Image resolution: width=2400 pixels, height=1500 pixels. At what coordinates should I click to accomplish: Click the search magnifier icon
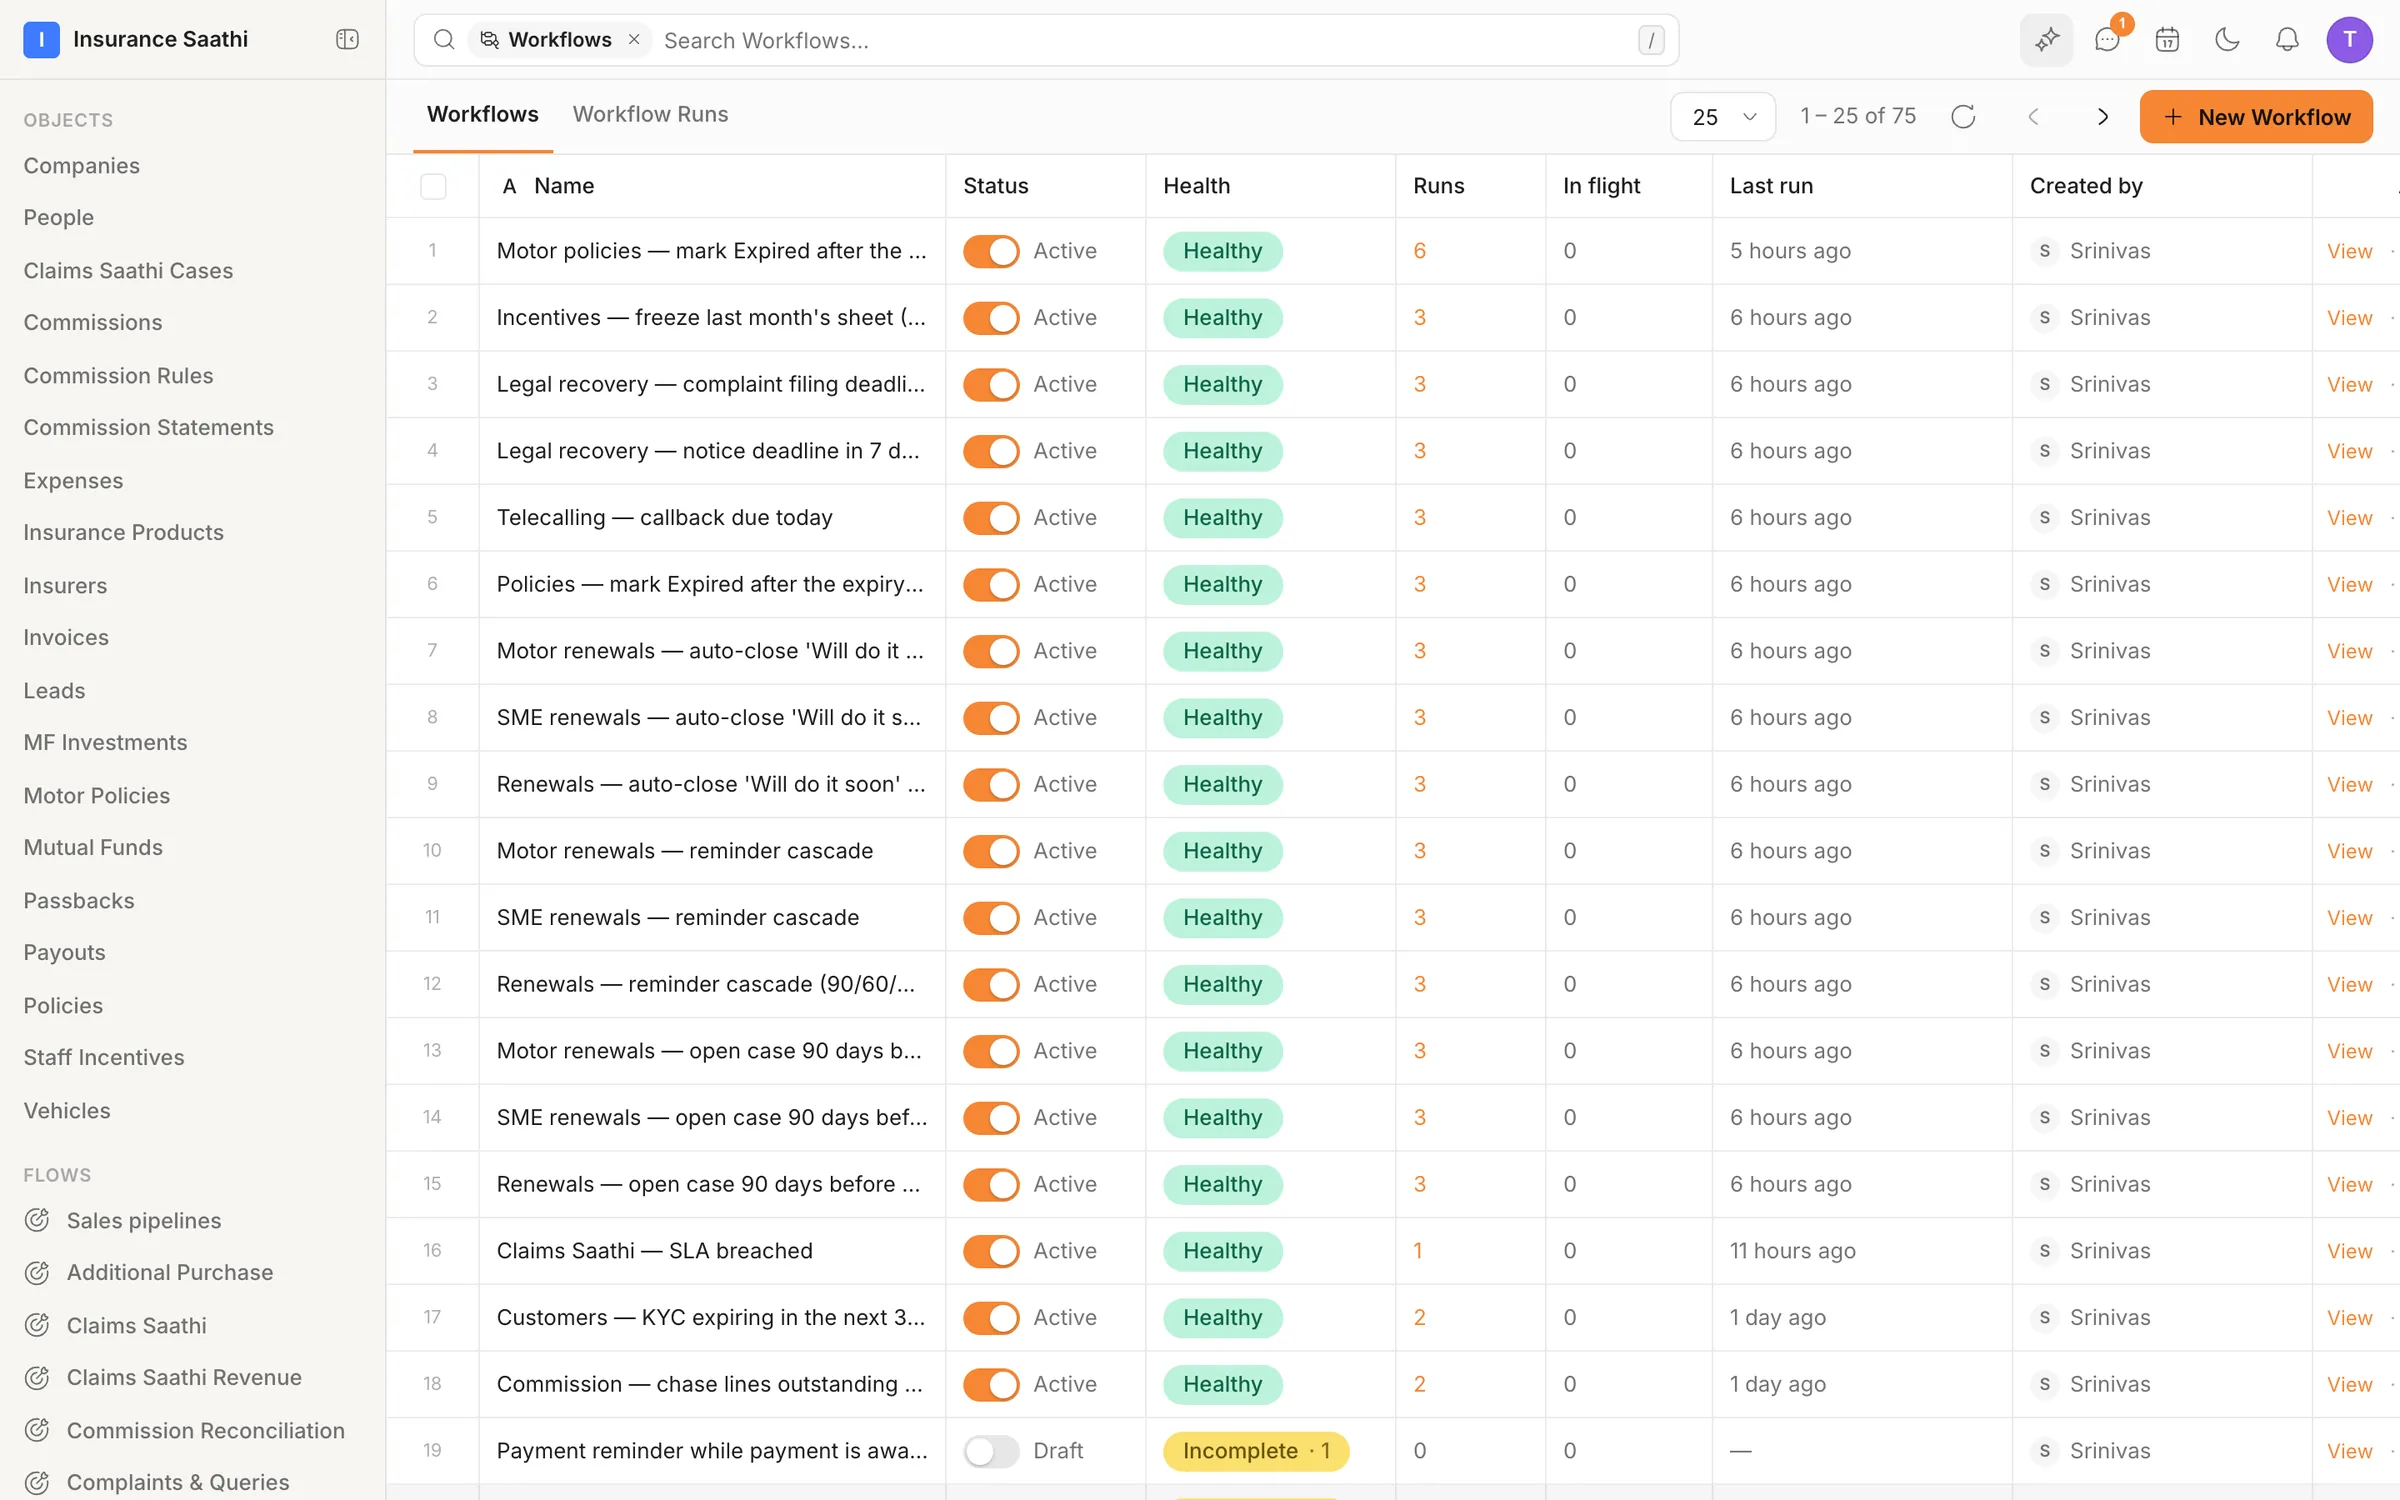point(443,40)
